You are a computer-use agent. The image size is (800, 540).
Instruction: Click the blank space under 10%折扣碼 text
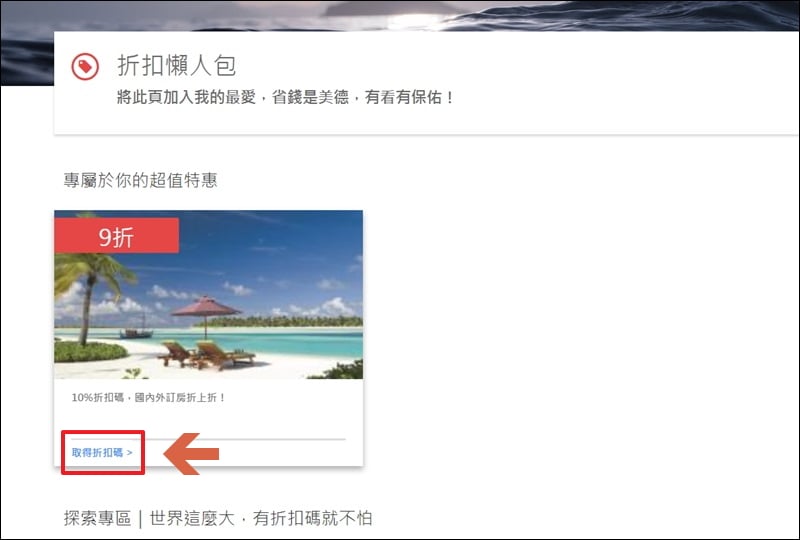[209, 420]
